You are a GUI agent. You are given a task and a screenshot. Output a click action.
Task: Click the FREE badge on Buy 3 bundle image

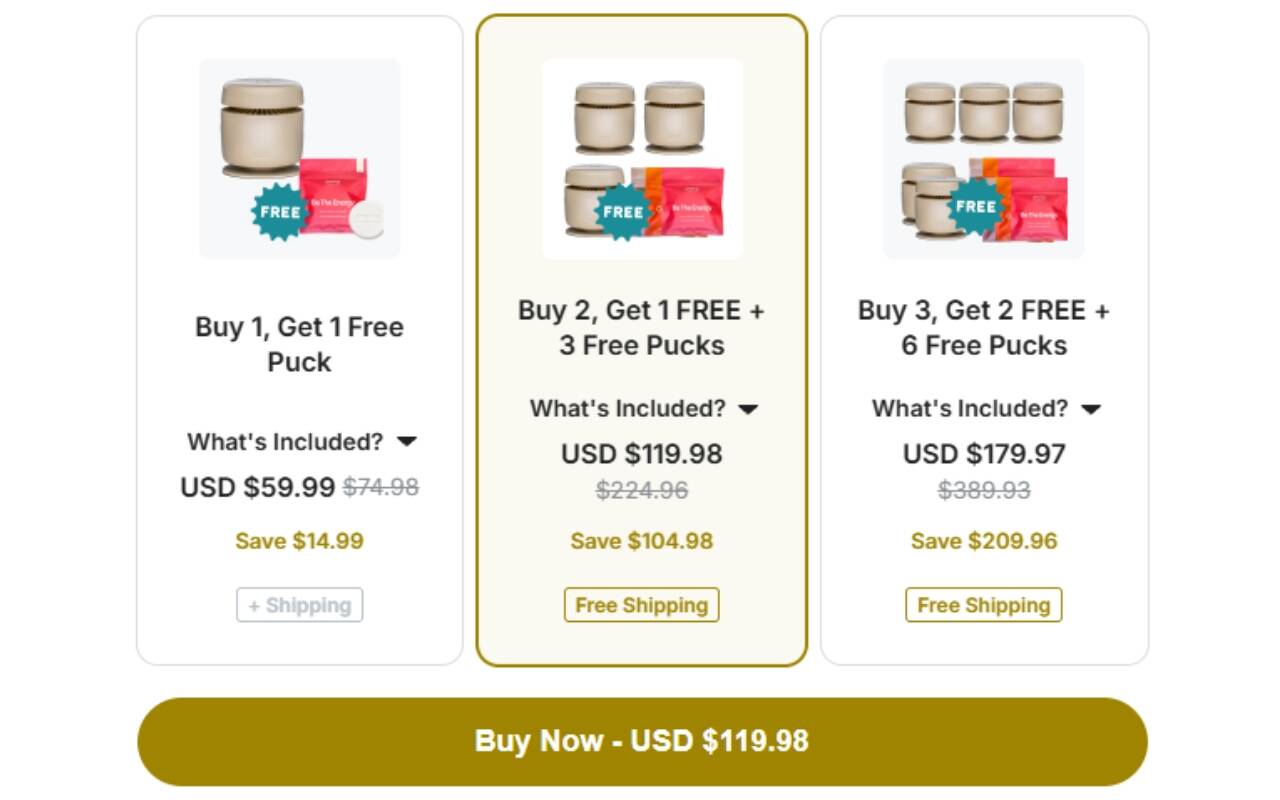click(975, 207)
